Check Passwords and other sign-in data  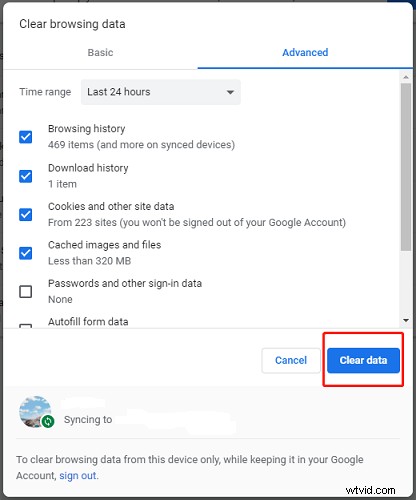26,291
